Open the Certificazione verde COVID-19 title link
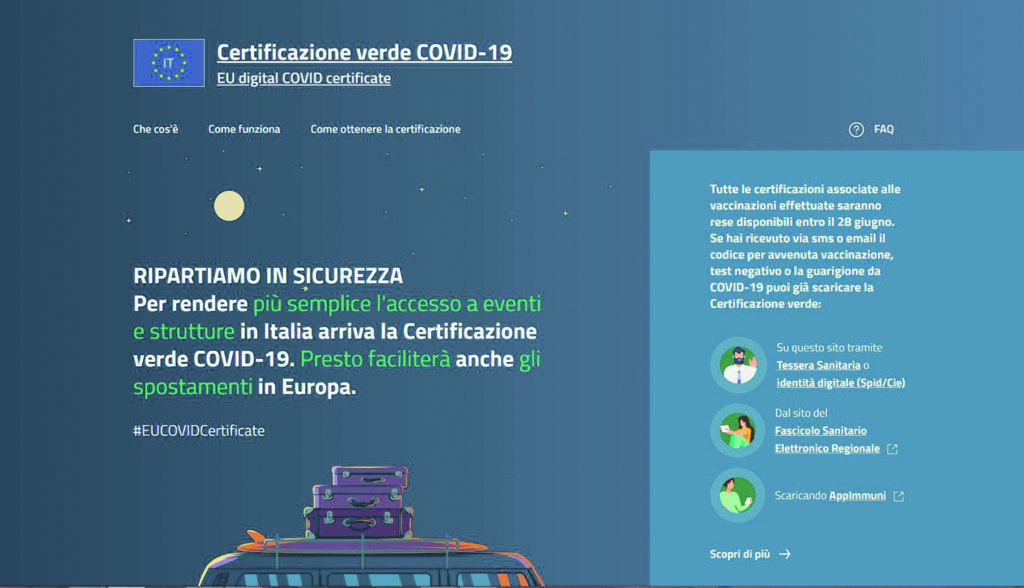1024x588 pixels. [363, 52]
